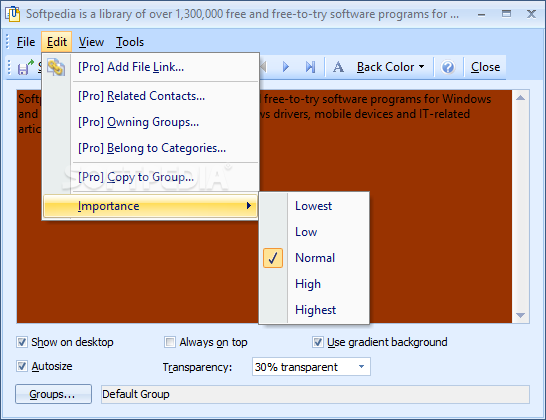Image resolution: width=546 pixels, height=420 pixels.
Task: Click the Edit menu
Action: point(56,42)
